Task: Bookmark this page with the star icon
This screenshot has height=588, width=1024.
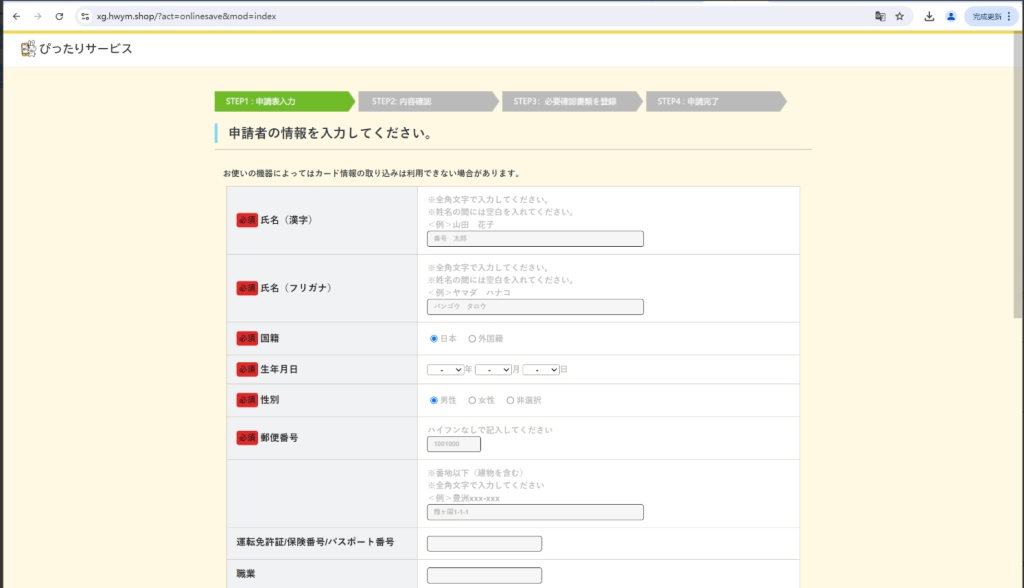Action: [x=899, y=16]
